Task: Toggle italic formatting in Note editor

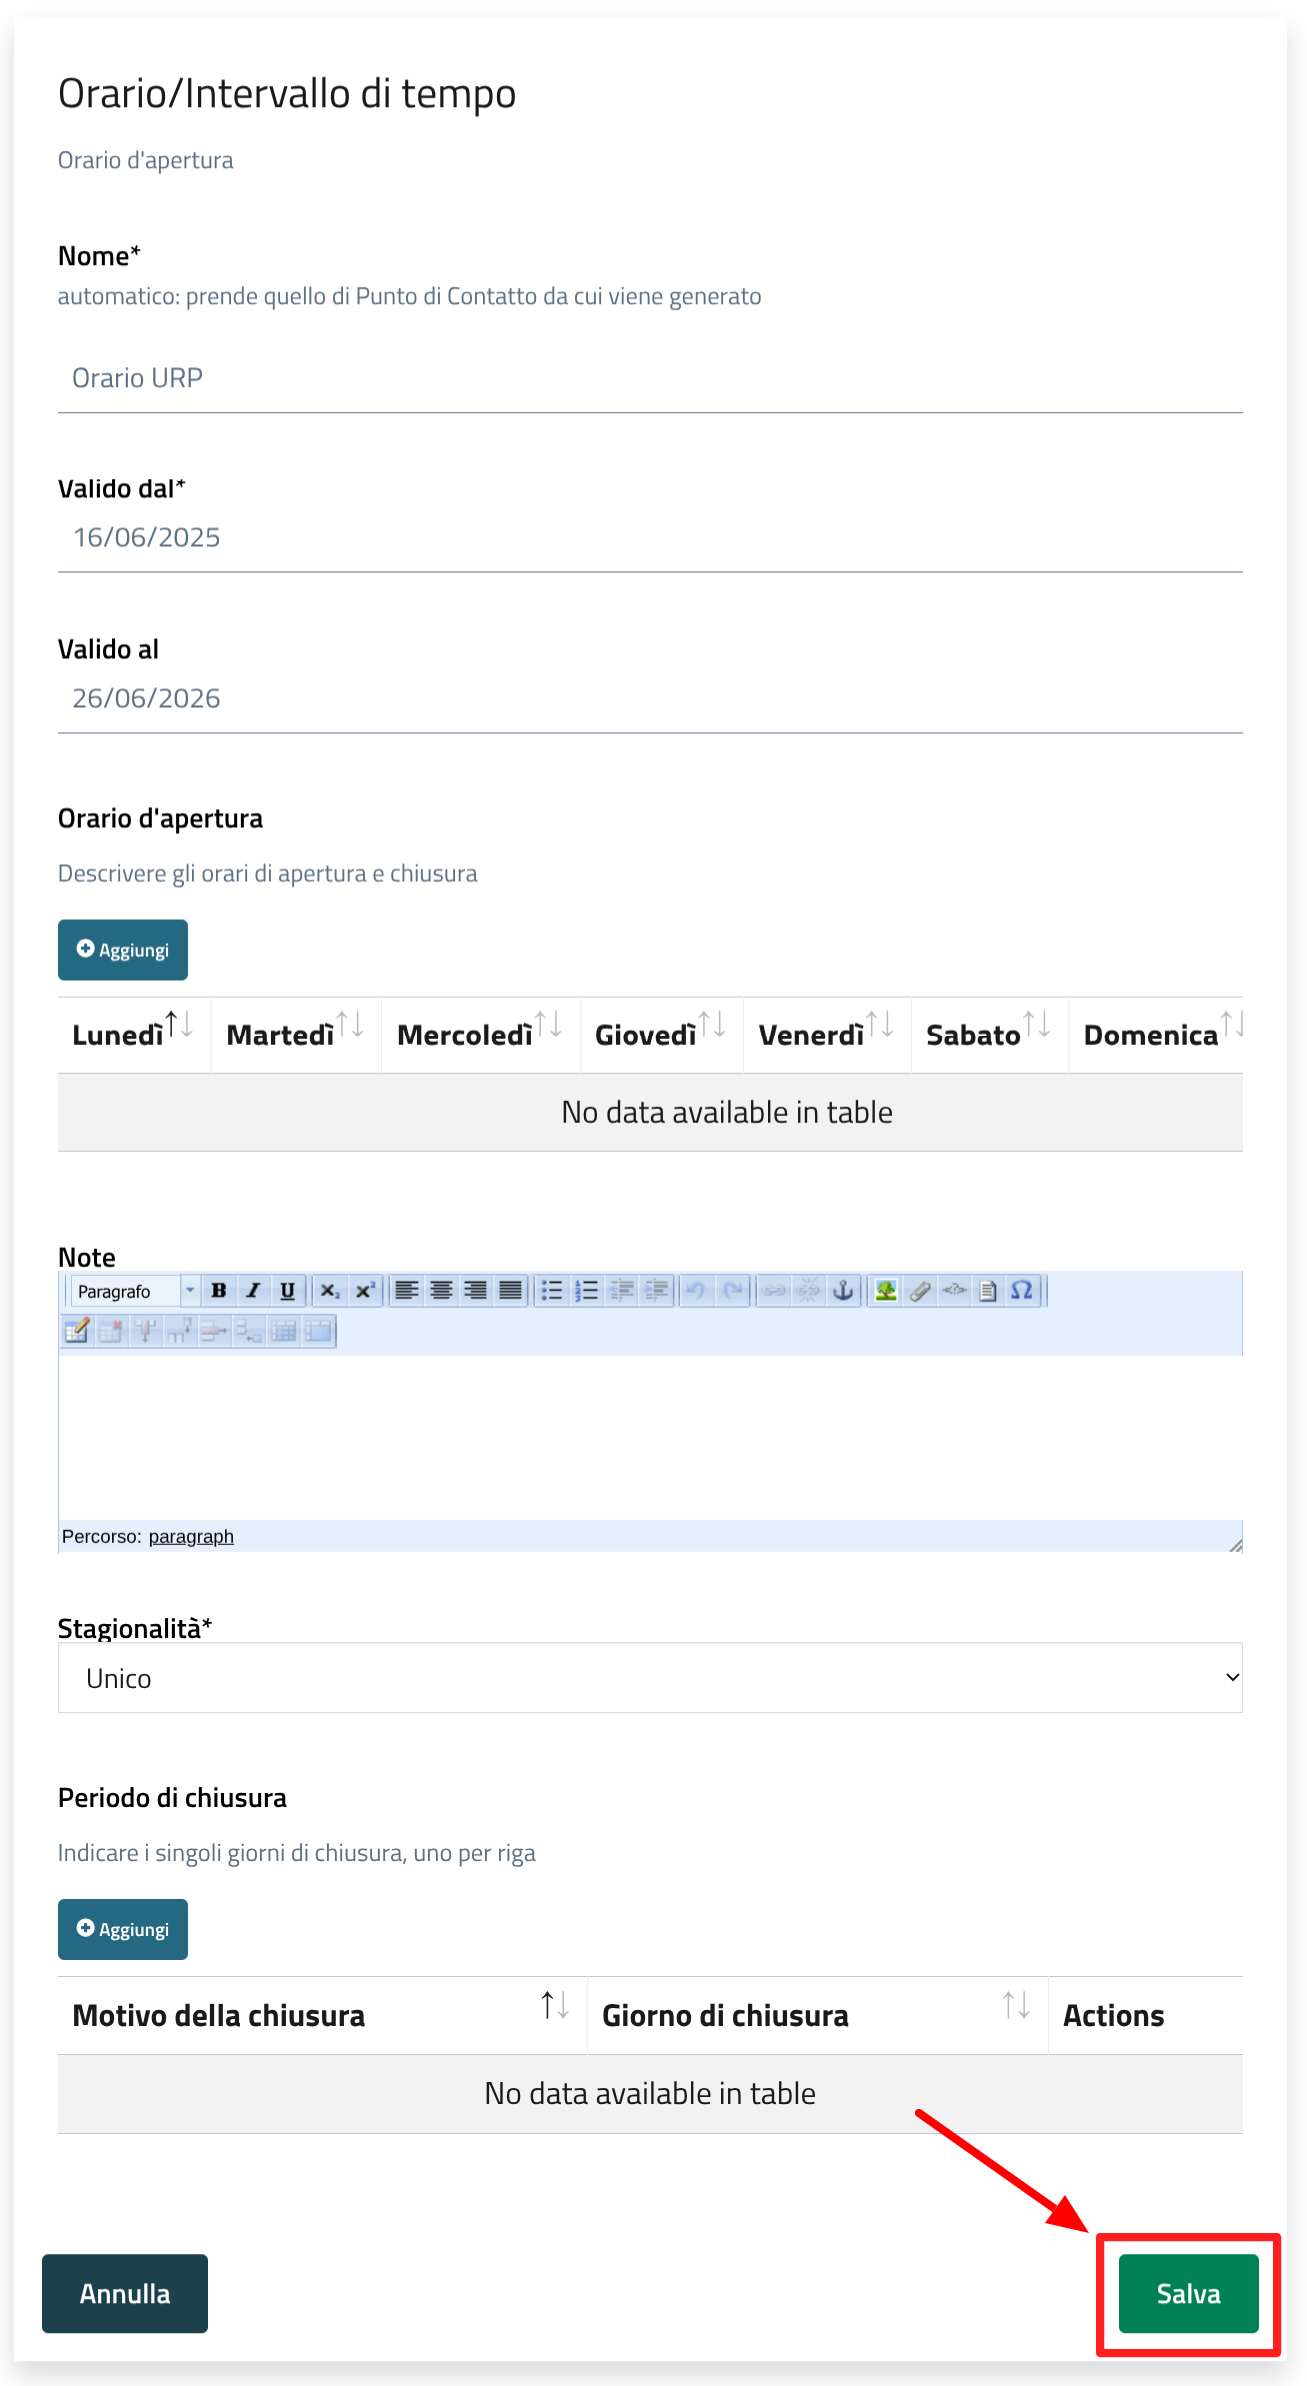Action: pyautogui.click(x=253, y=1291)
